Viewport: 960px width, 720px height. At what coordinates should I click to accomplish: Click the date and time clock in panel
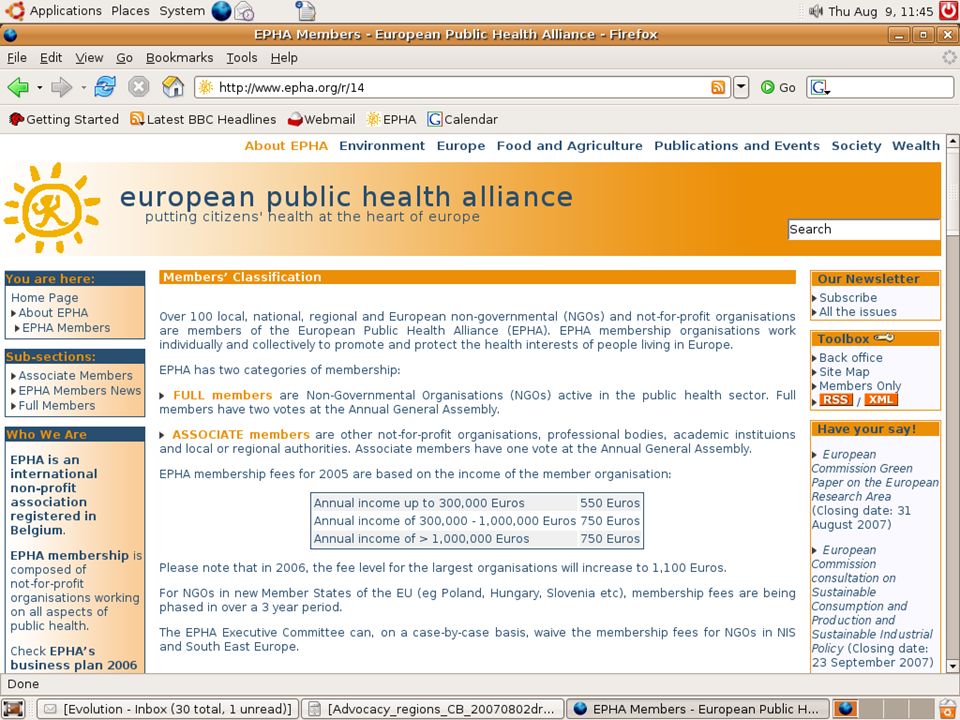tap(880, 11)
